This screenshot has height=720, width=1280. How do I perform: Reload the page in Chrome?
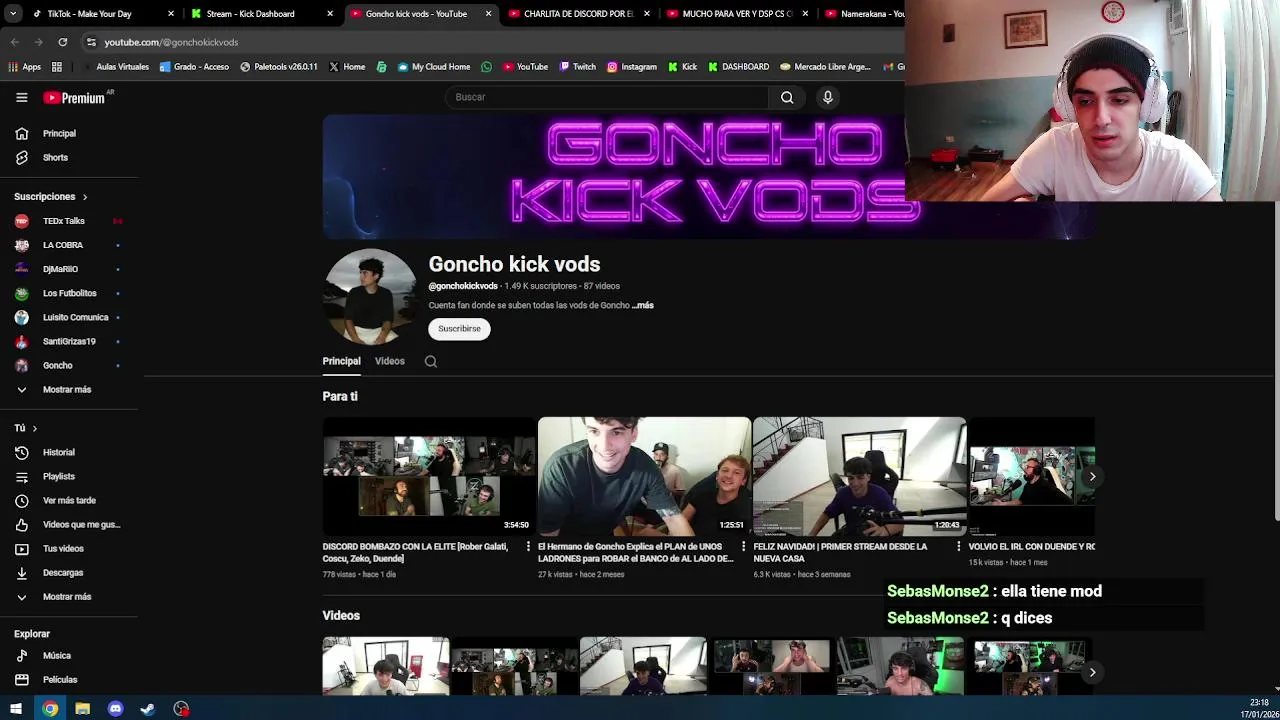[62, 42]
